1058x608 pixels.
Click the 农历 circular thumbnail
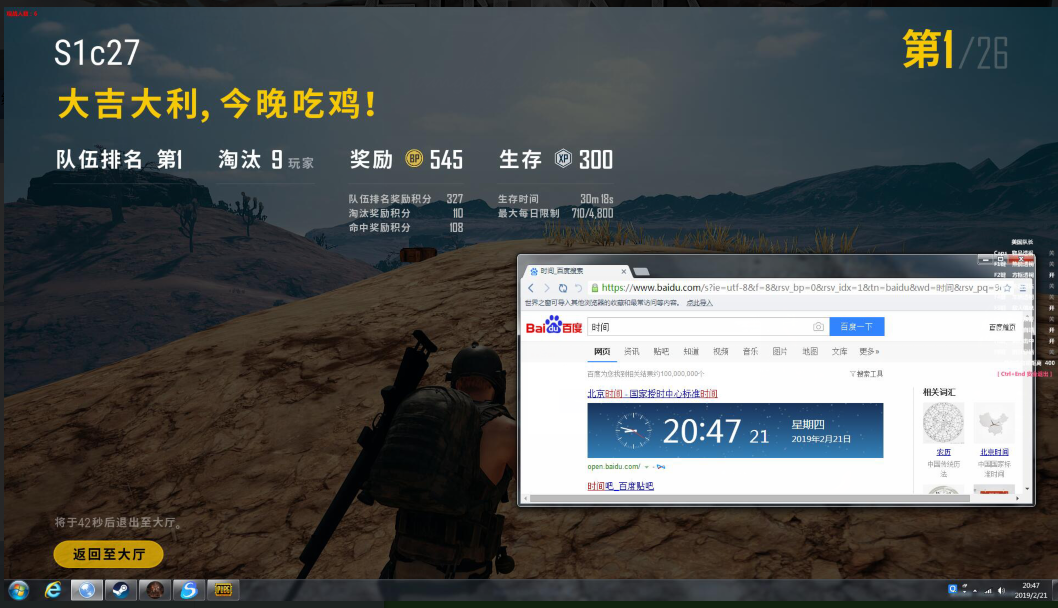point(943,423)
